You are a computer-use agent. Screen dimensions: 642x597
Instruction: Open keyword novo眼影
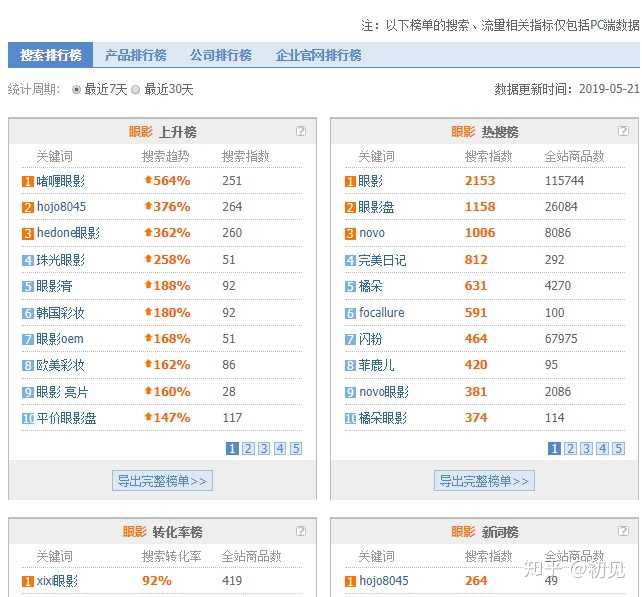384,392
